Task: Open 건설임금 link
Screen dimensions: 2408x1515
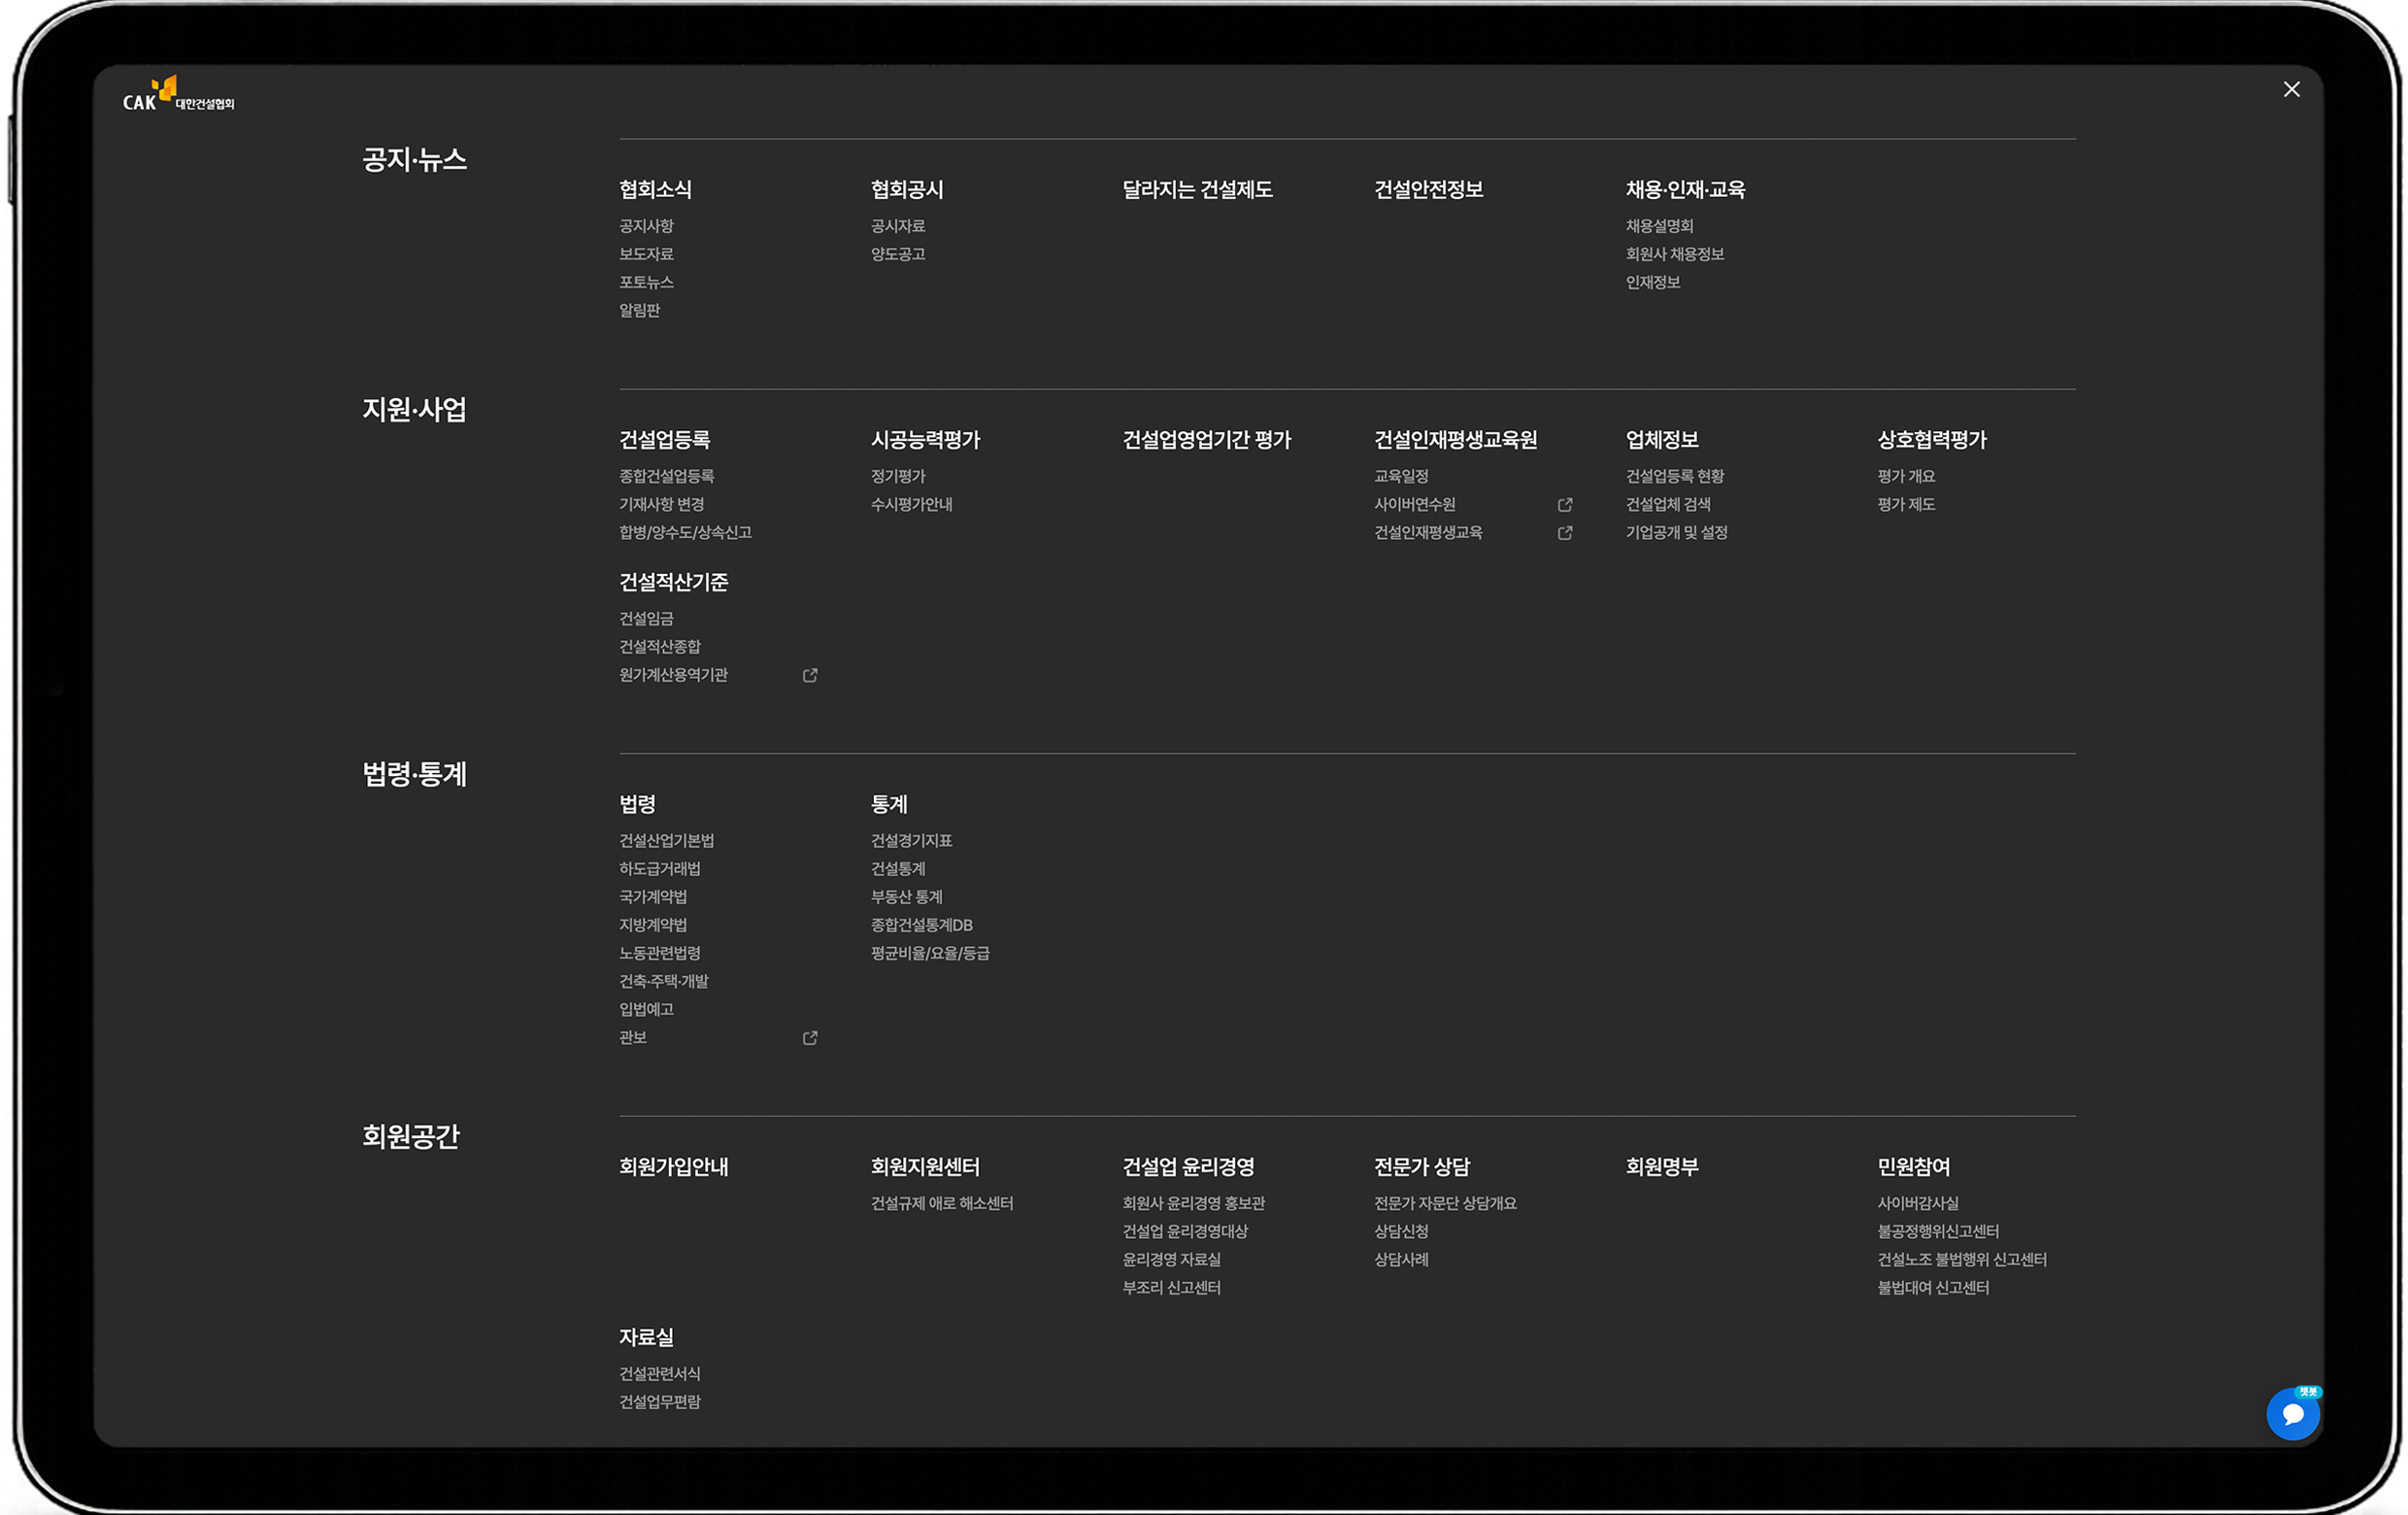Action: point(646,620)
